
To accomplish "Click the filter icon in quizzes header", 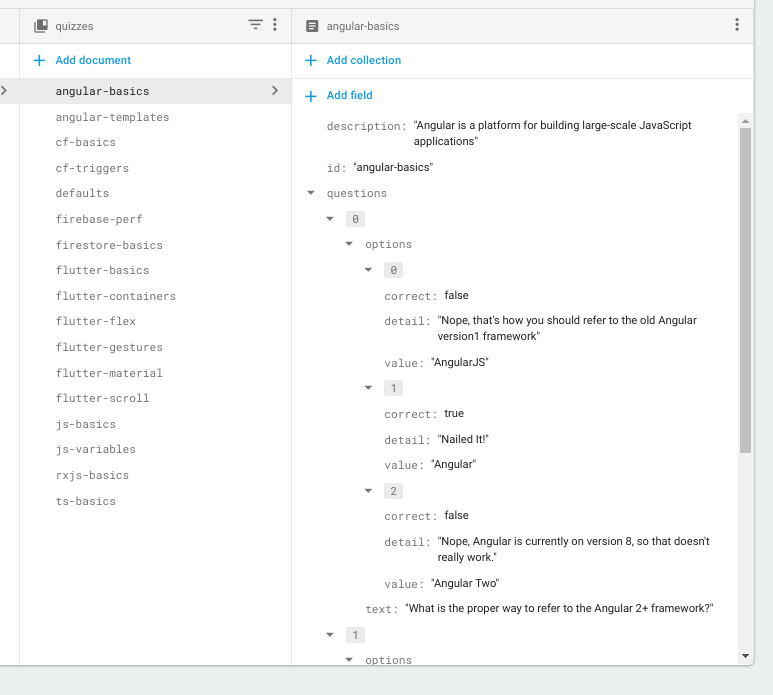I will pos(255,25).
